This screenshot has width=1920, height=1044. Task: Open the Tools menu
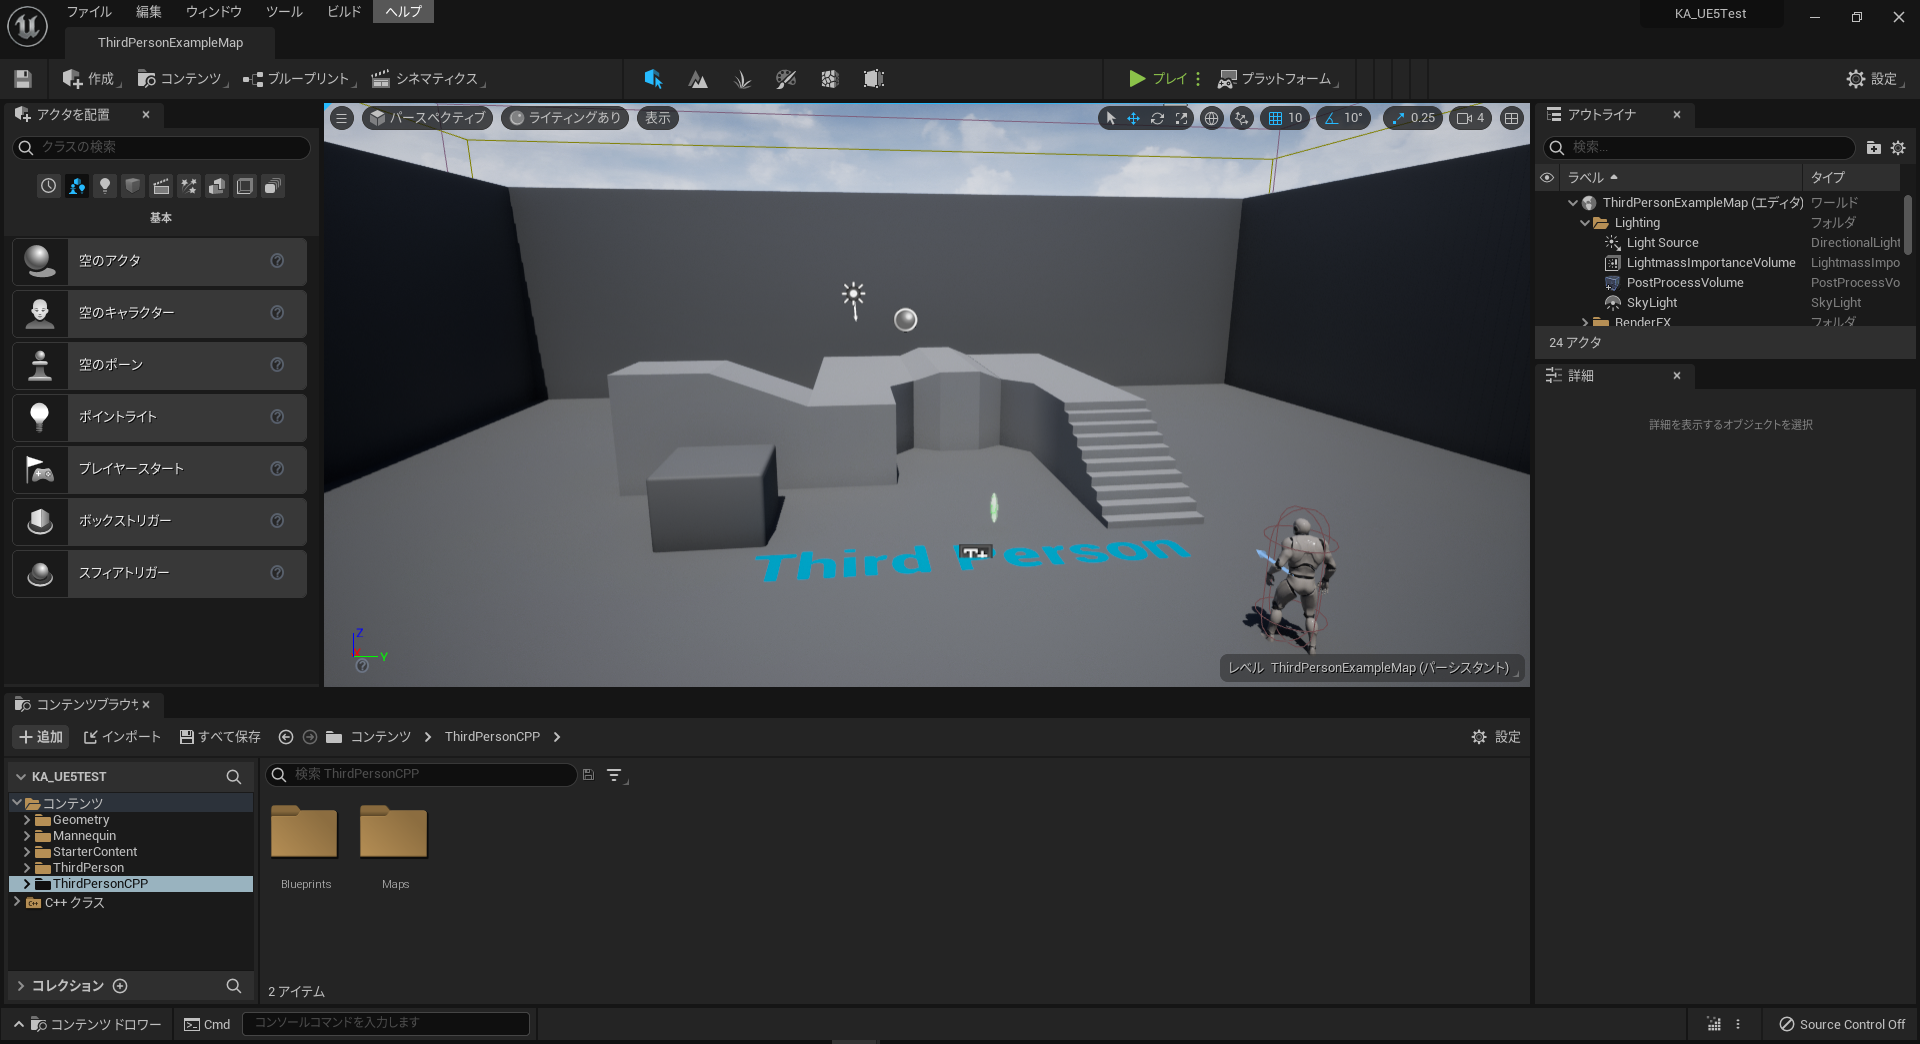[x=284, y=12]
